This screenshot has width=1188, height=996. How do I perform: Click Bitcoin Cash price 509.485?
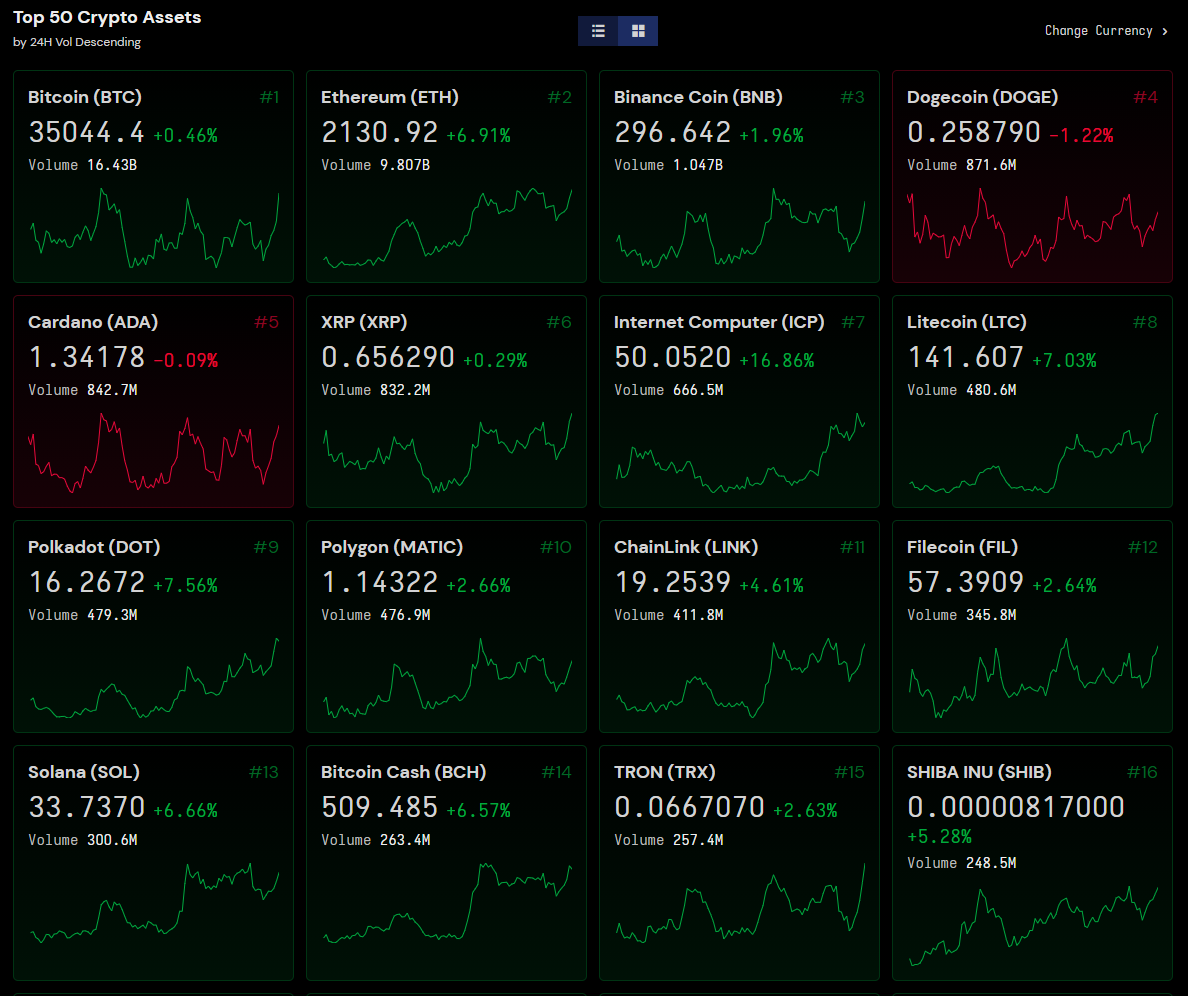(380, 807)
